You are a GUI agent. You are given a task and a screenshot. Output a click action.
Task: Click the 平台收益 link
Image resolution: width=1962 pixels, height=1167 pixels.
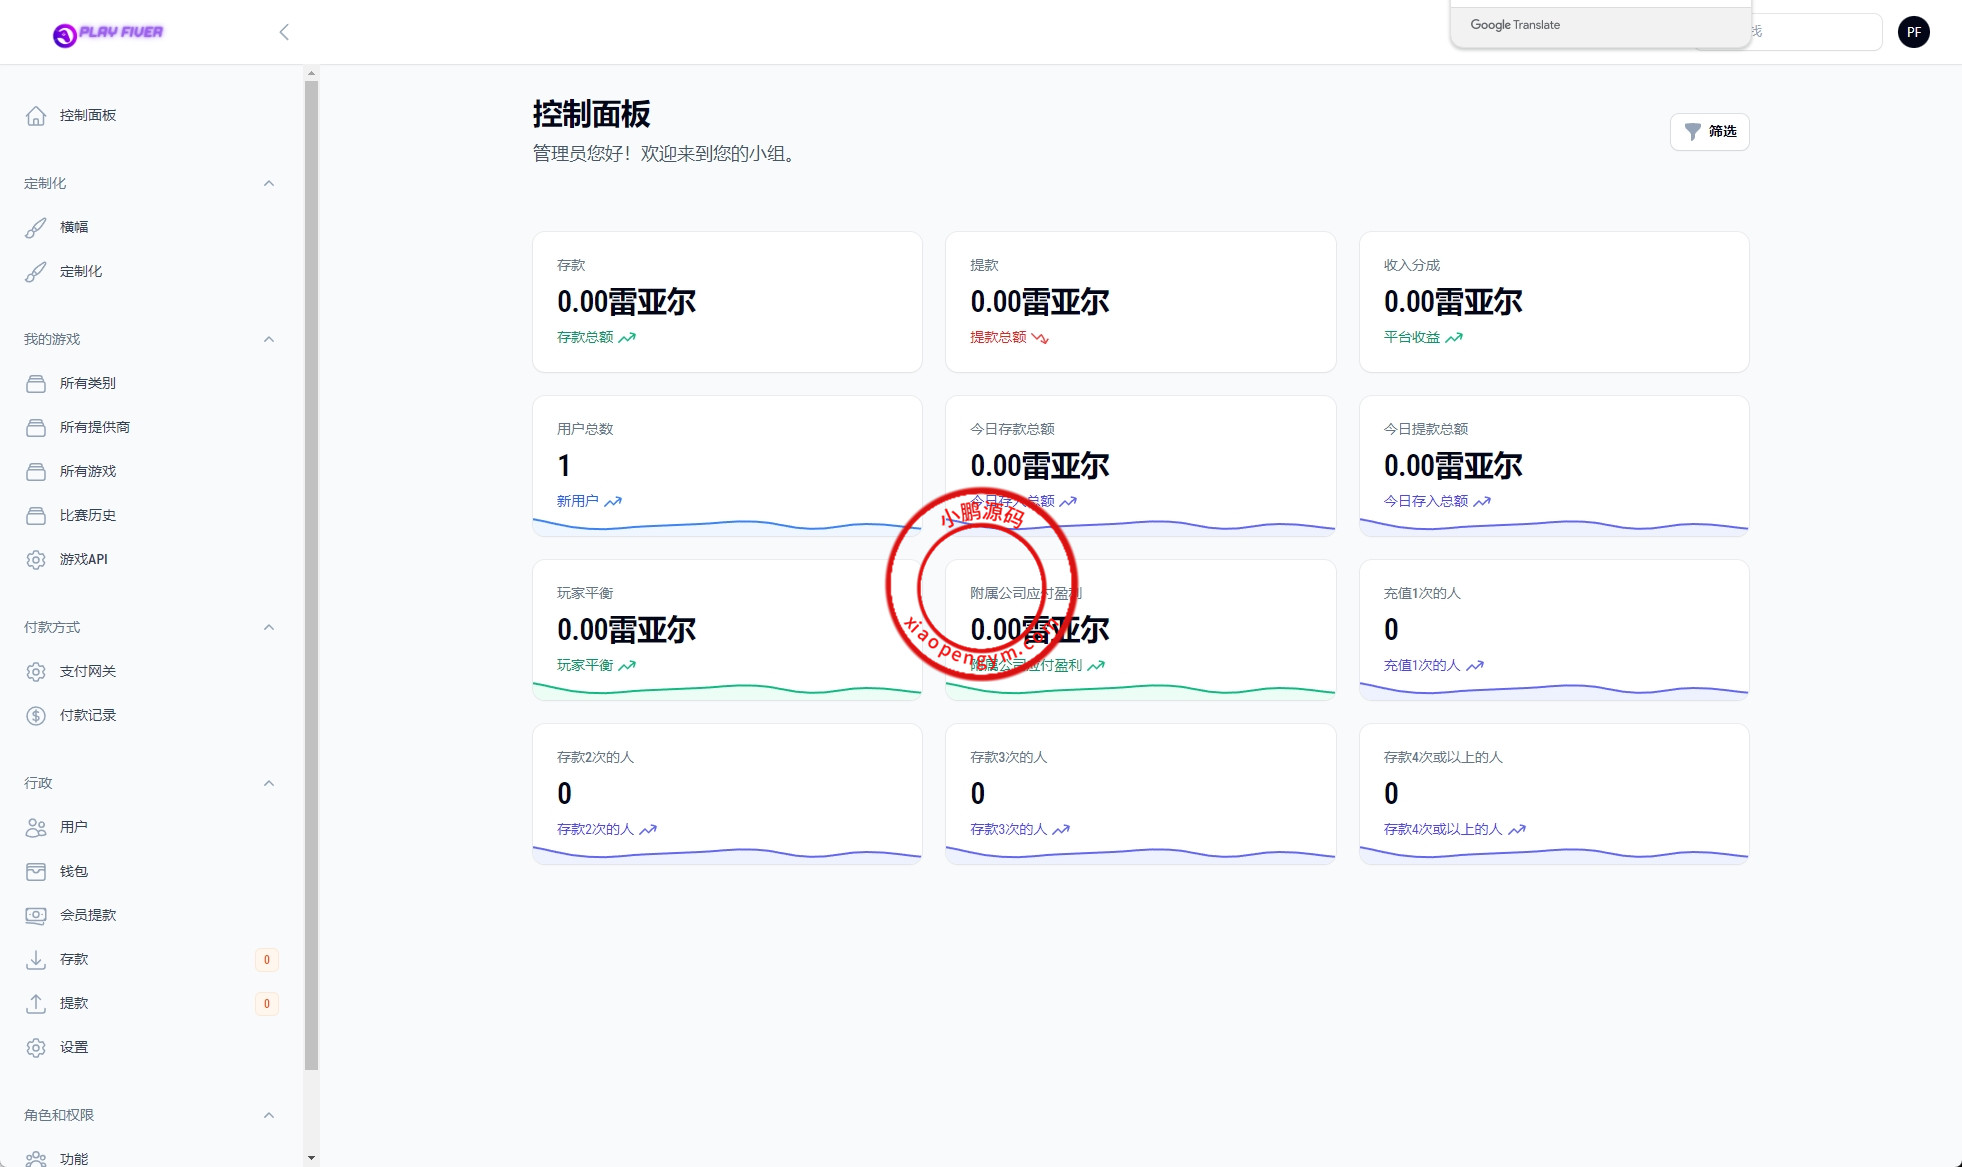(x=1412, y=338)
